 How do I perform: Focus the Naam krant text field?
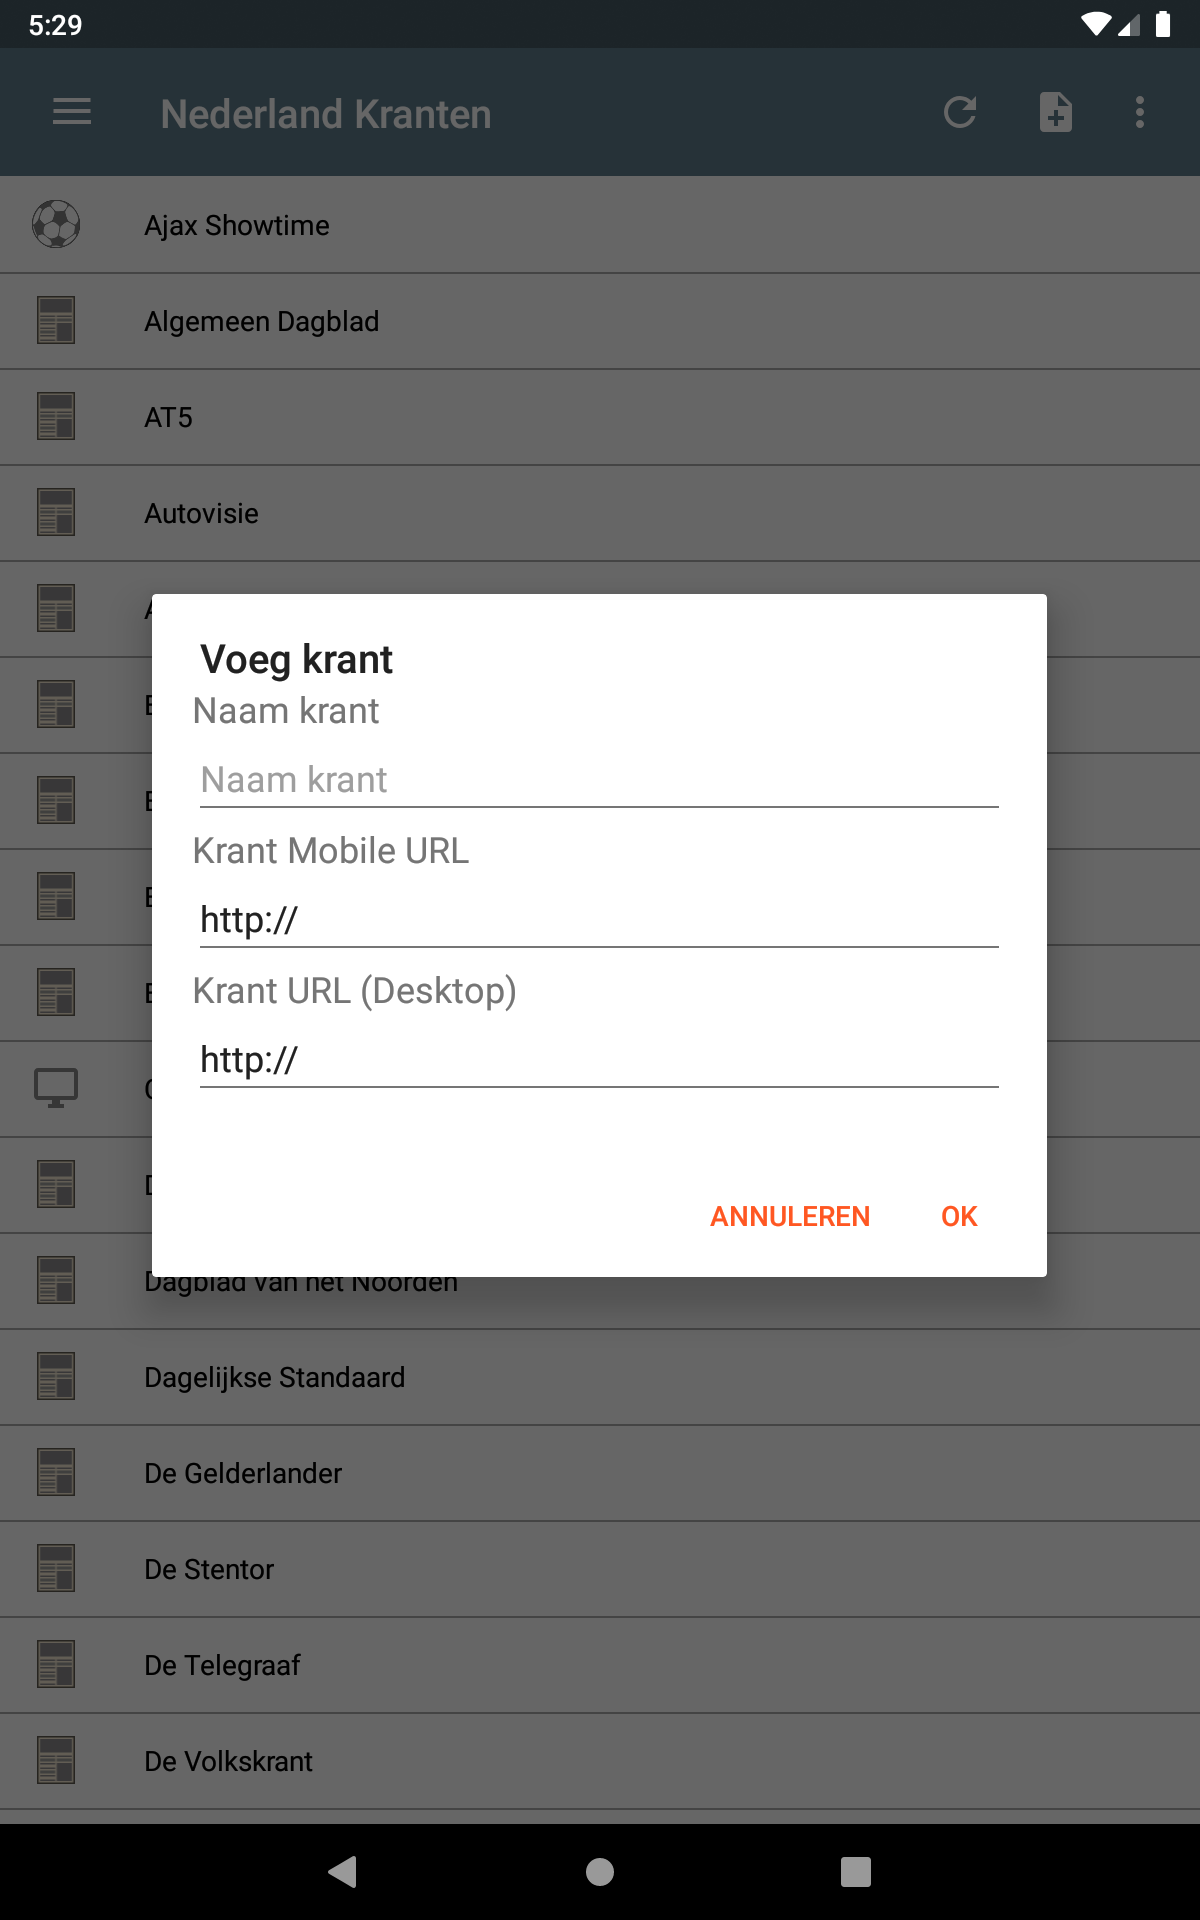coord(598,780)
